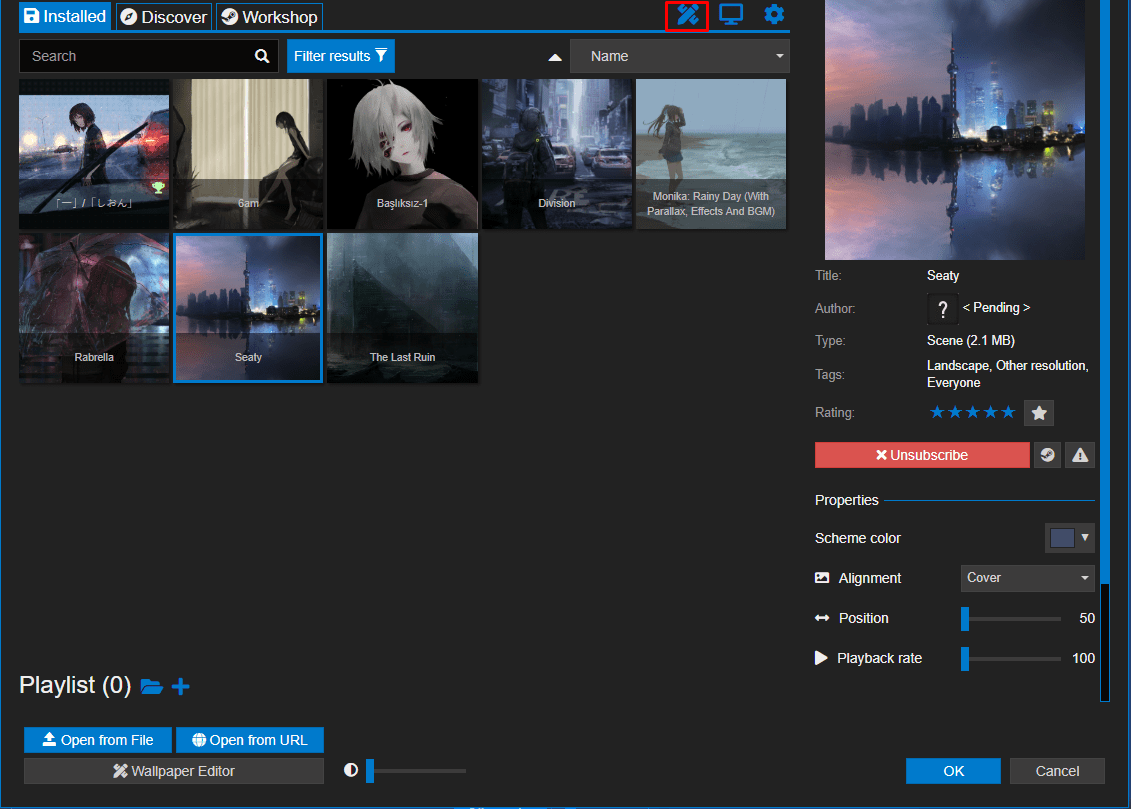
Task: Rate Seaty with the five stars
Action: (x=972, y=412)
